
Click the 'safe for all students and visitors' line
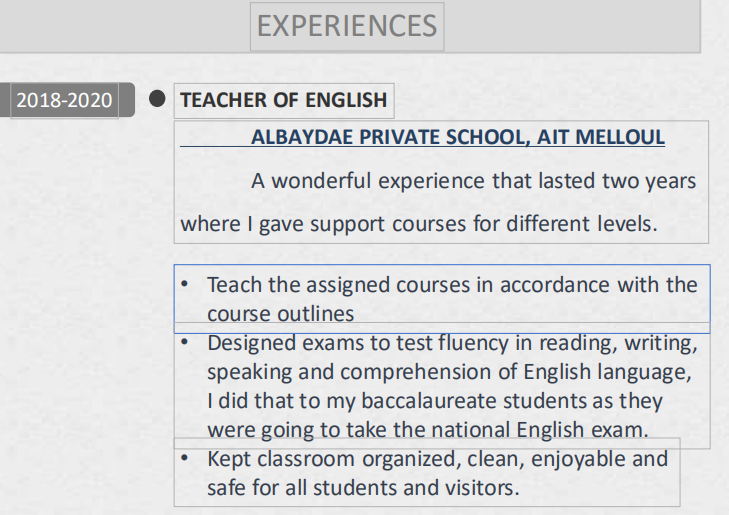pyautogui.click(x=364, y=489)
